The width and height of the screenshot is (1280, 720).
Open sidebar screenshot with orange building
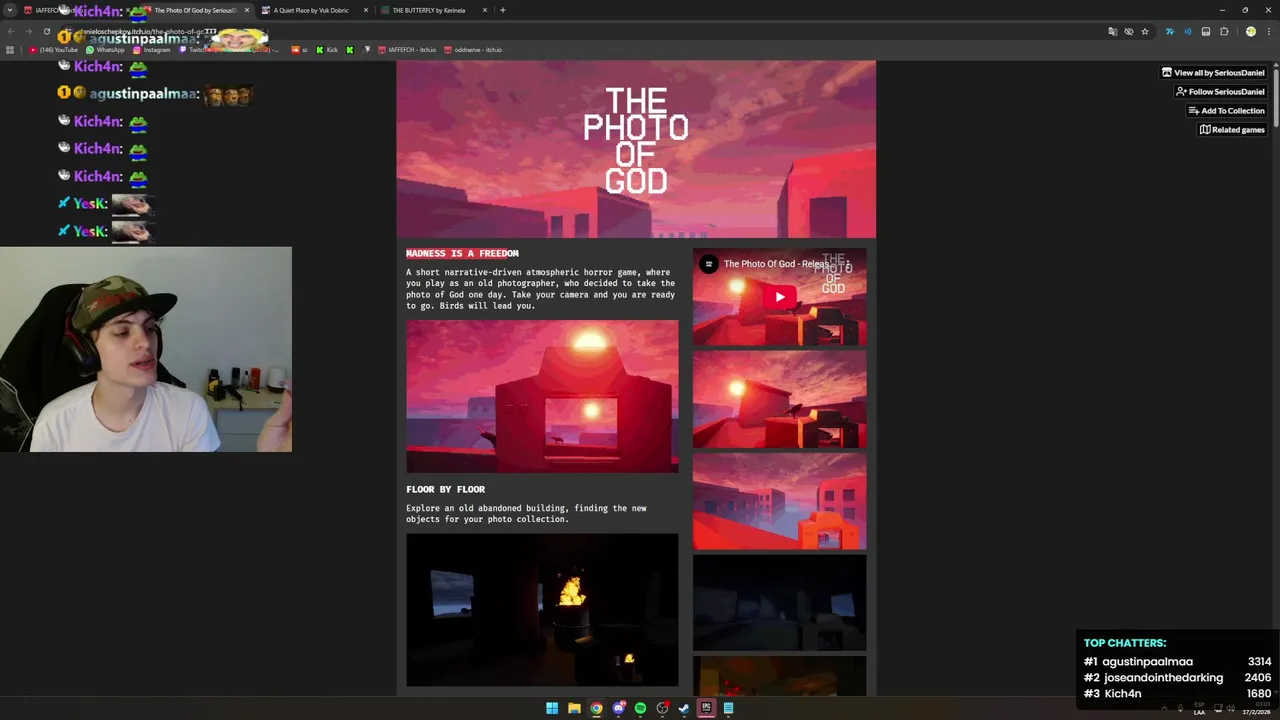point(780,501)
